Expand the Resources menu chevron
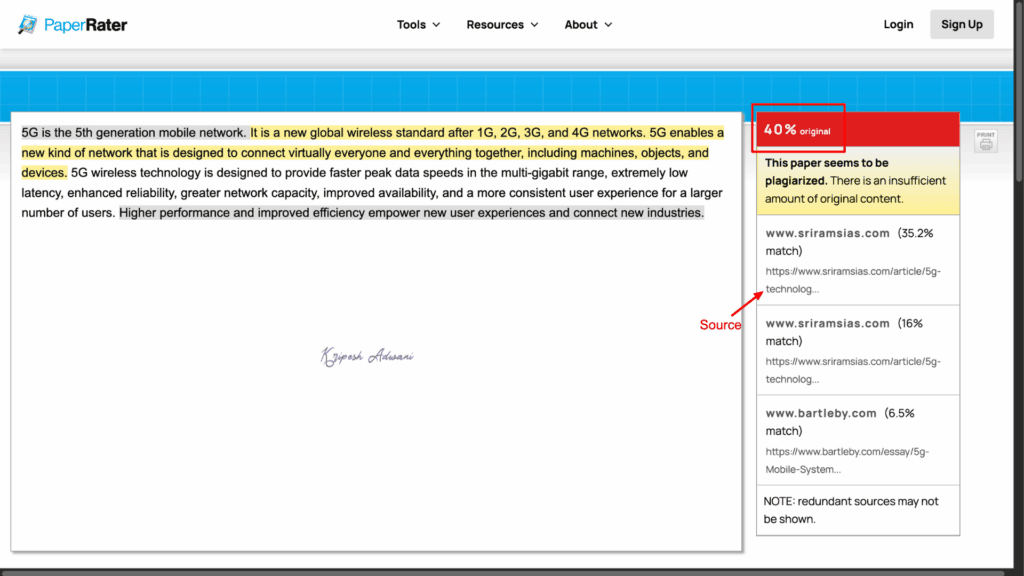This screenshot has height=576, width=1024. [536, 24]
